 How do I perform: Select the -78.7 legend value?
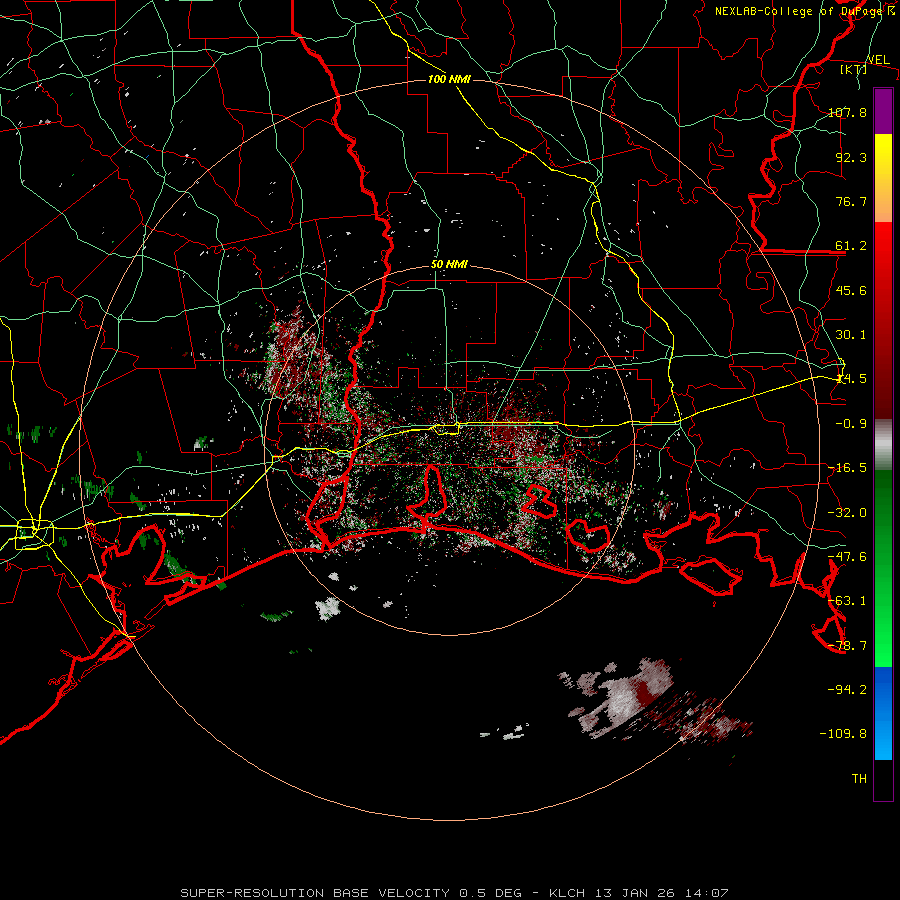(848, 645)
